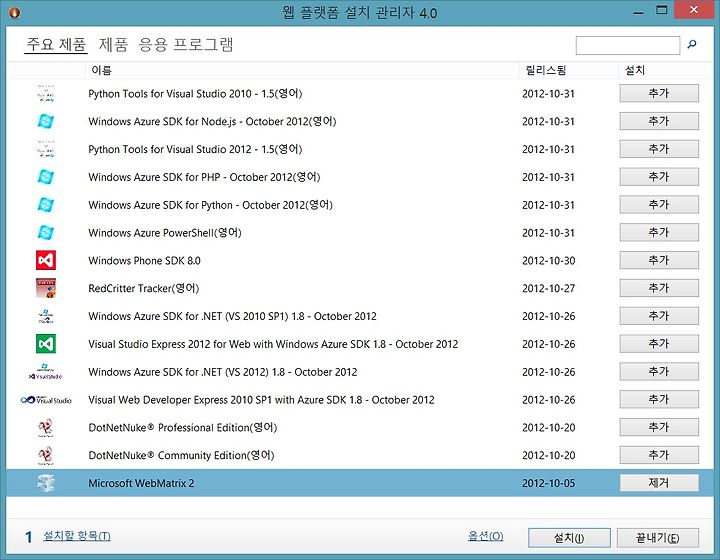Image resolution: width=720 pixels, height=560 pixels.
Task: Add Windows Azure SDK for Node.js
Action: (659, 121)
